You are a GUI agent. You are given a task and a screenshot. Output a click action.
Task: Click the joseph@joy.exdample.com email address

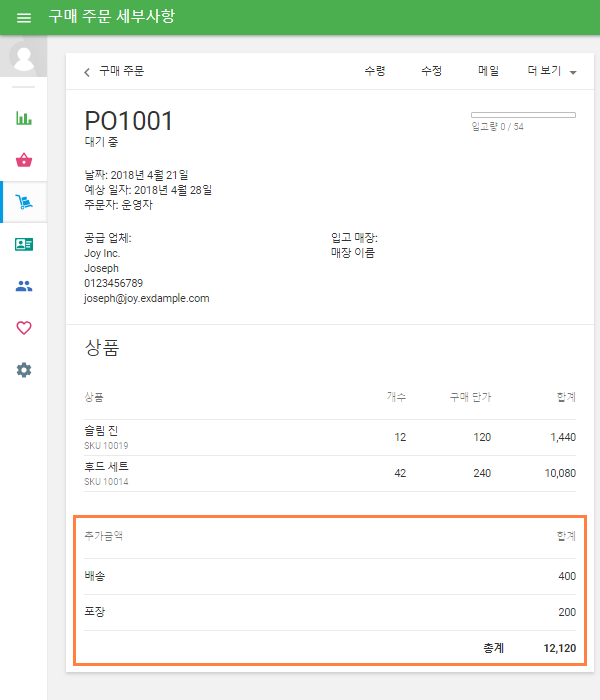pyautogui.click(x=147, y=298)
